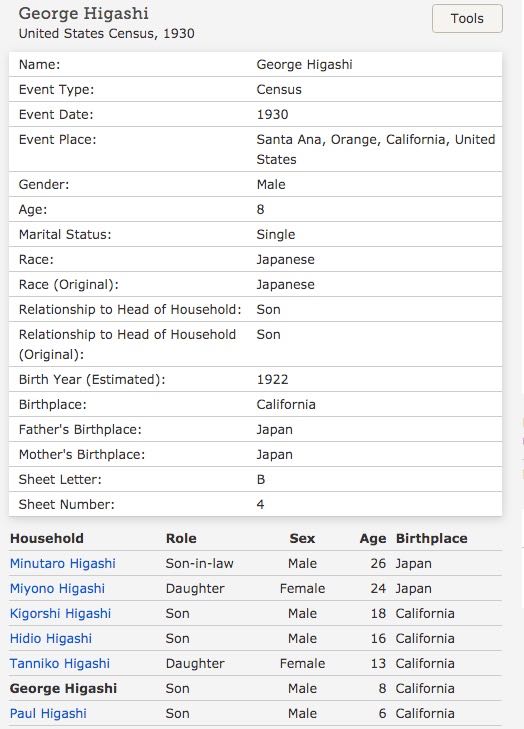Open Hidio Higashi's record link

51,639
